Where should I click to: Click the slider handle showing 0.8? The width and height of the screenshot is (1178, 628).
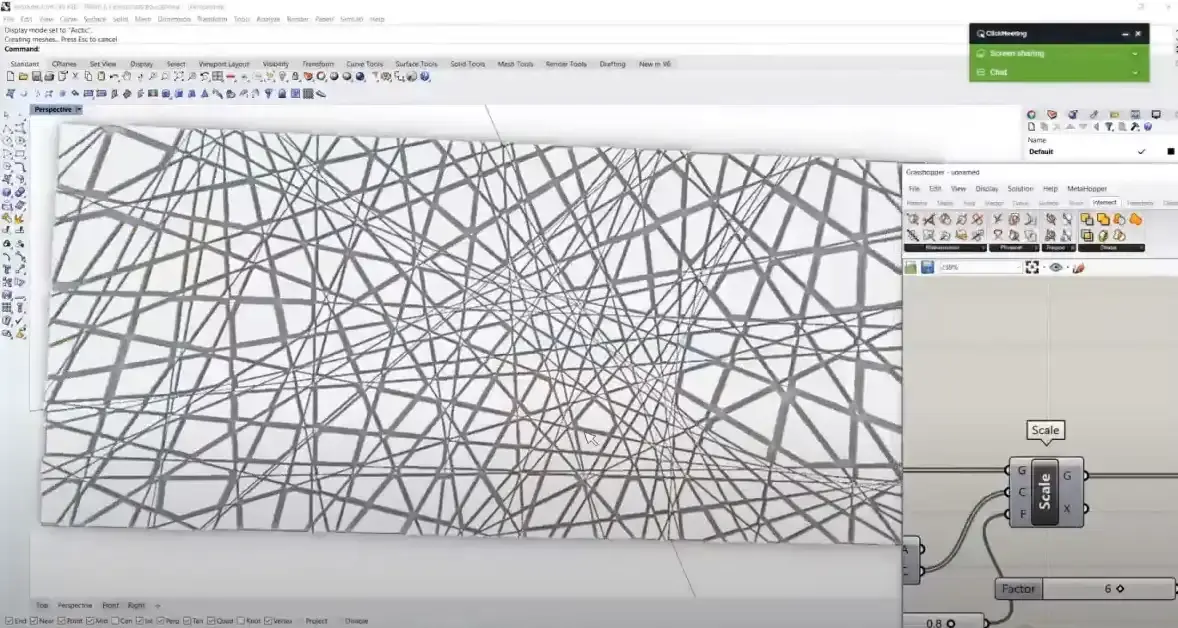tap(951, 623)
